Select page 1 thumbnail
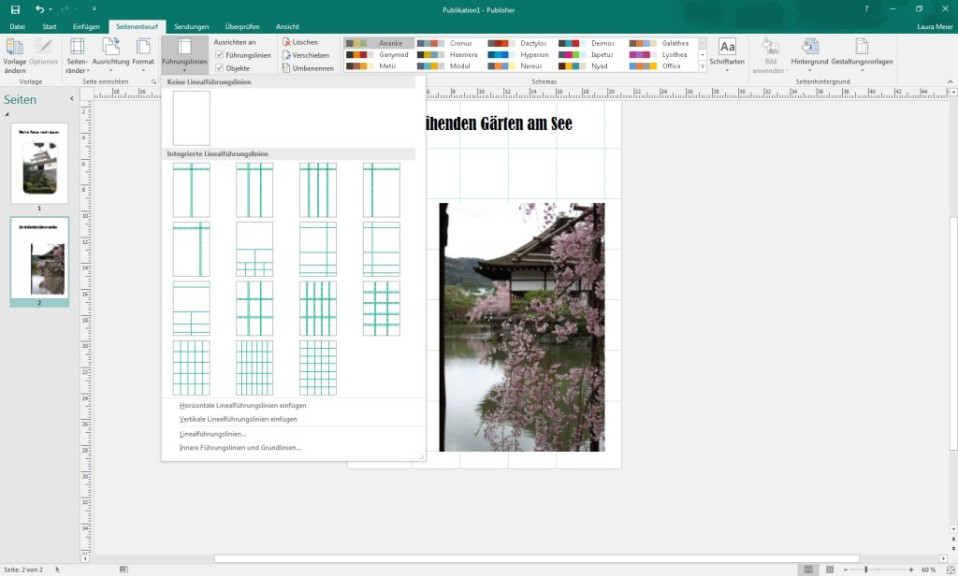 coord(40,164)
